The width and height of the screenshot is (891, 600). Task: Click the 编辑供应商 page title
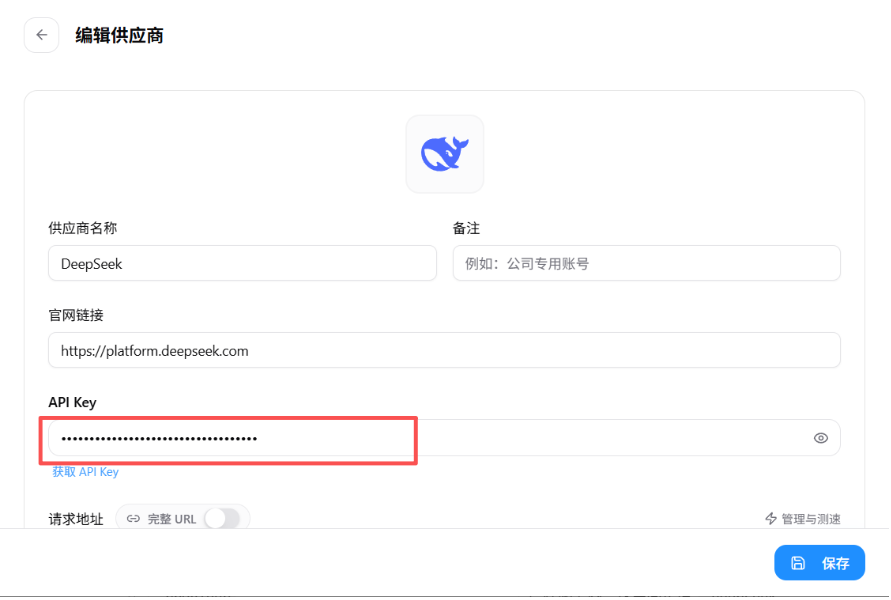[x=119, y=36]
